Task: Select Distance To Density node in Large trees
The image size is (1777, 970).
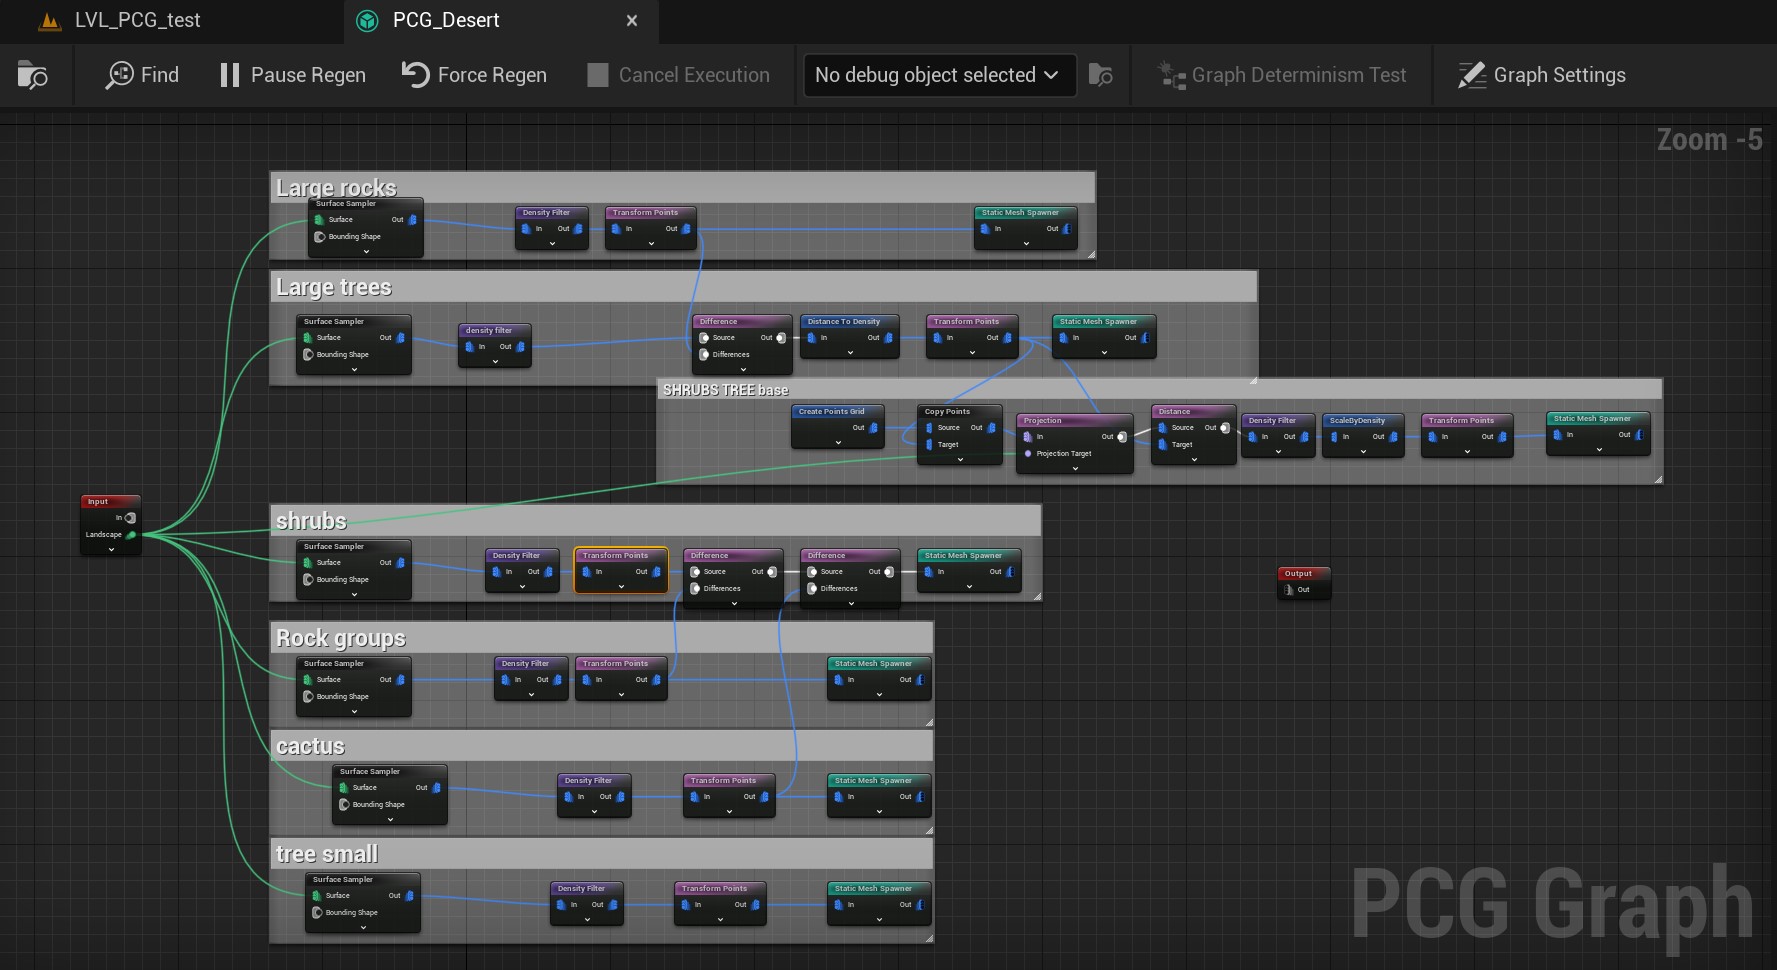Action: tap(844, 322)
